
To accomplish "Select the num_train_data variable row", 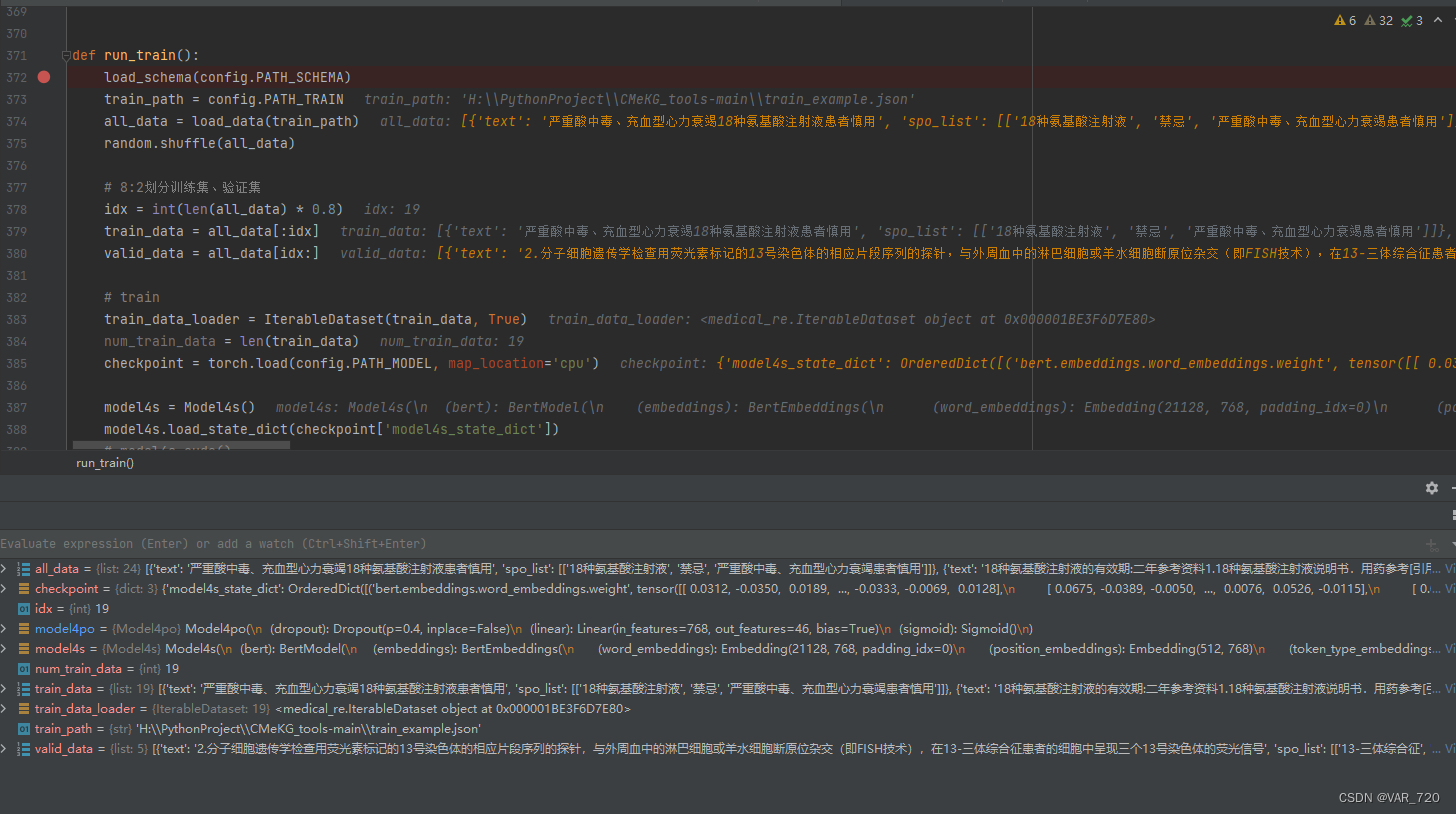I will tap(728, 669).
